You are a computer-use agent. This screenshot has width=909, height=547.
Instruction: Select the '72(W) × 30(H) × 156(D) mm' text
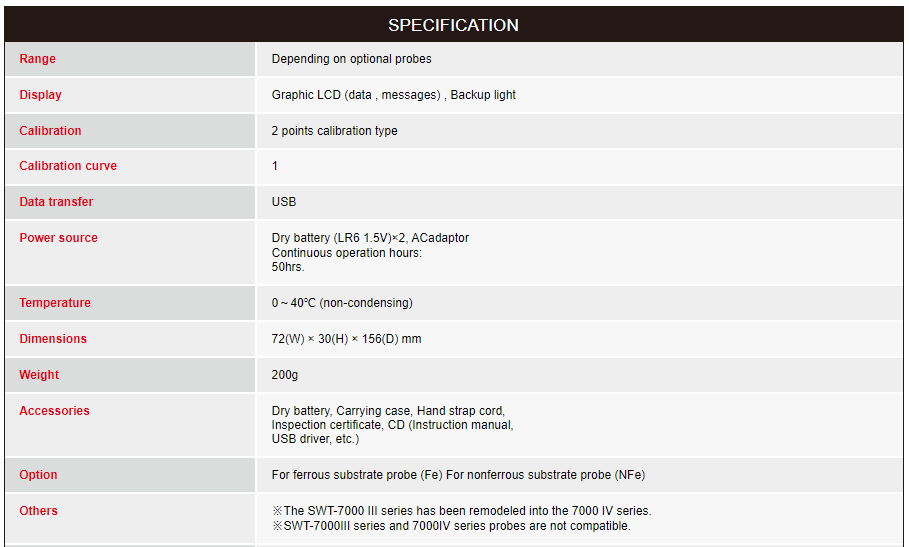(346, 339)
